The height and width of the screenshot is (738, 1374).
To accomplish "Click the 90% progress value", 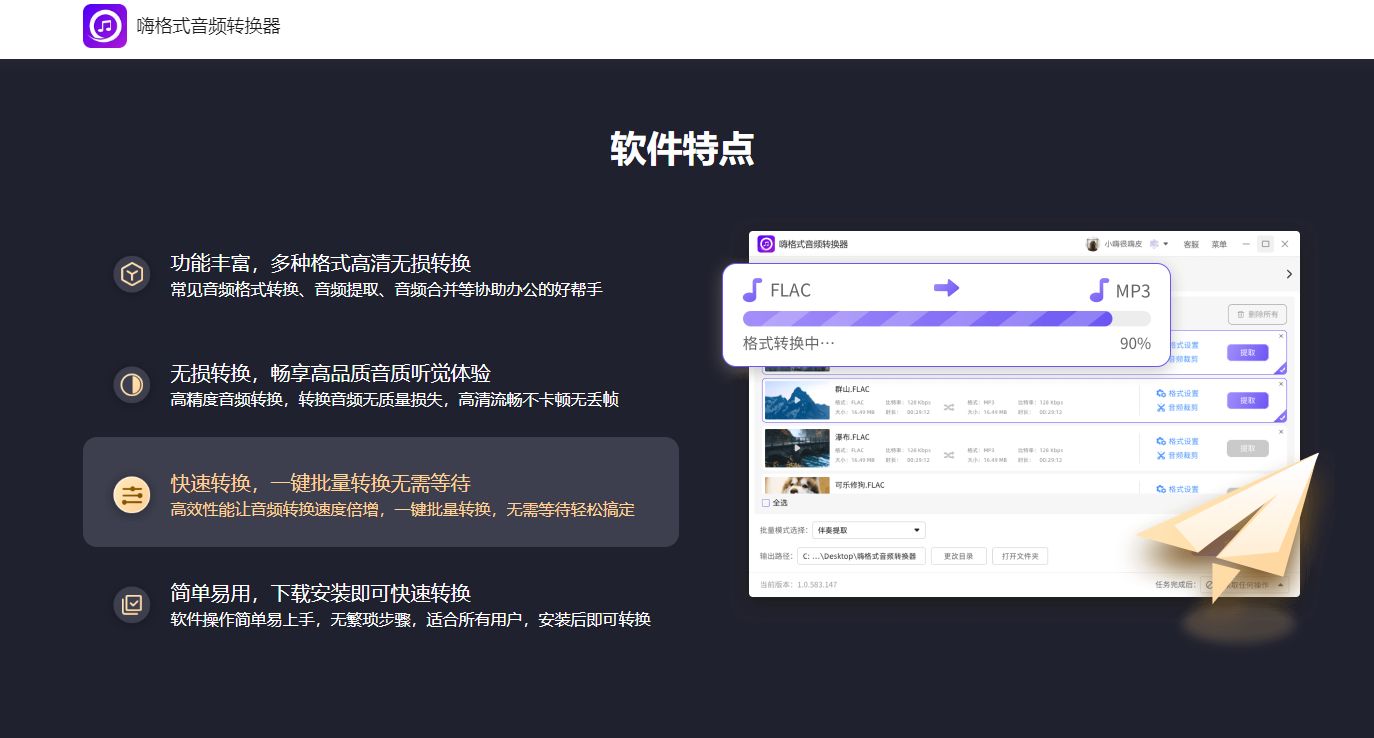I will click(1135, 343).
